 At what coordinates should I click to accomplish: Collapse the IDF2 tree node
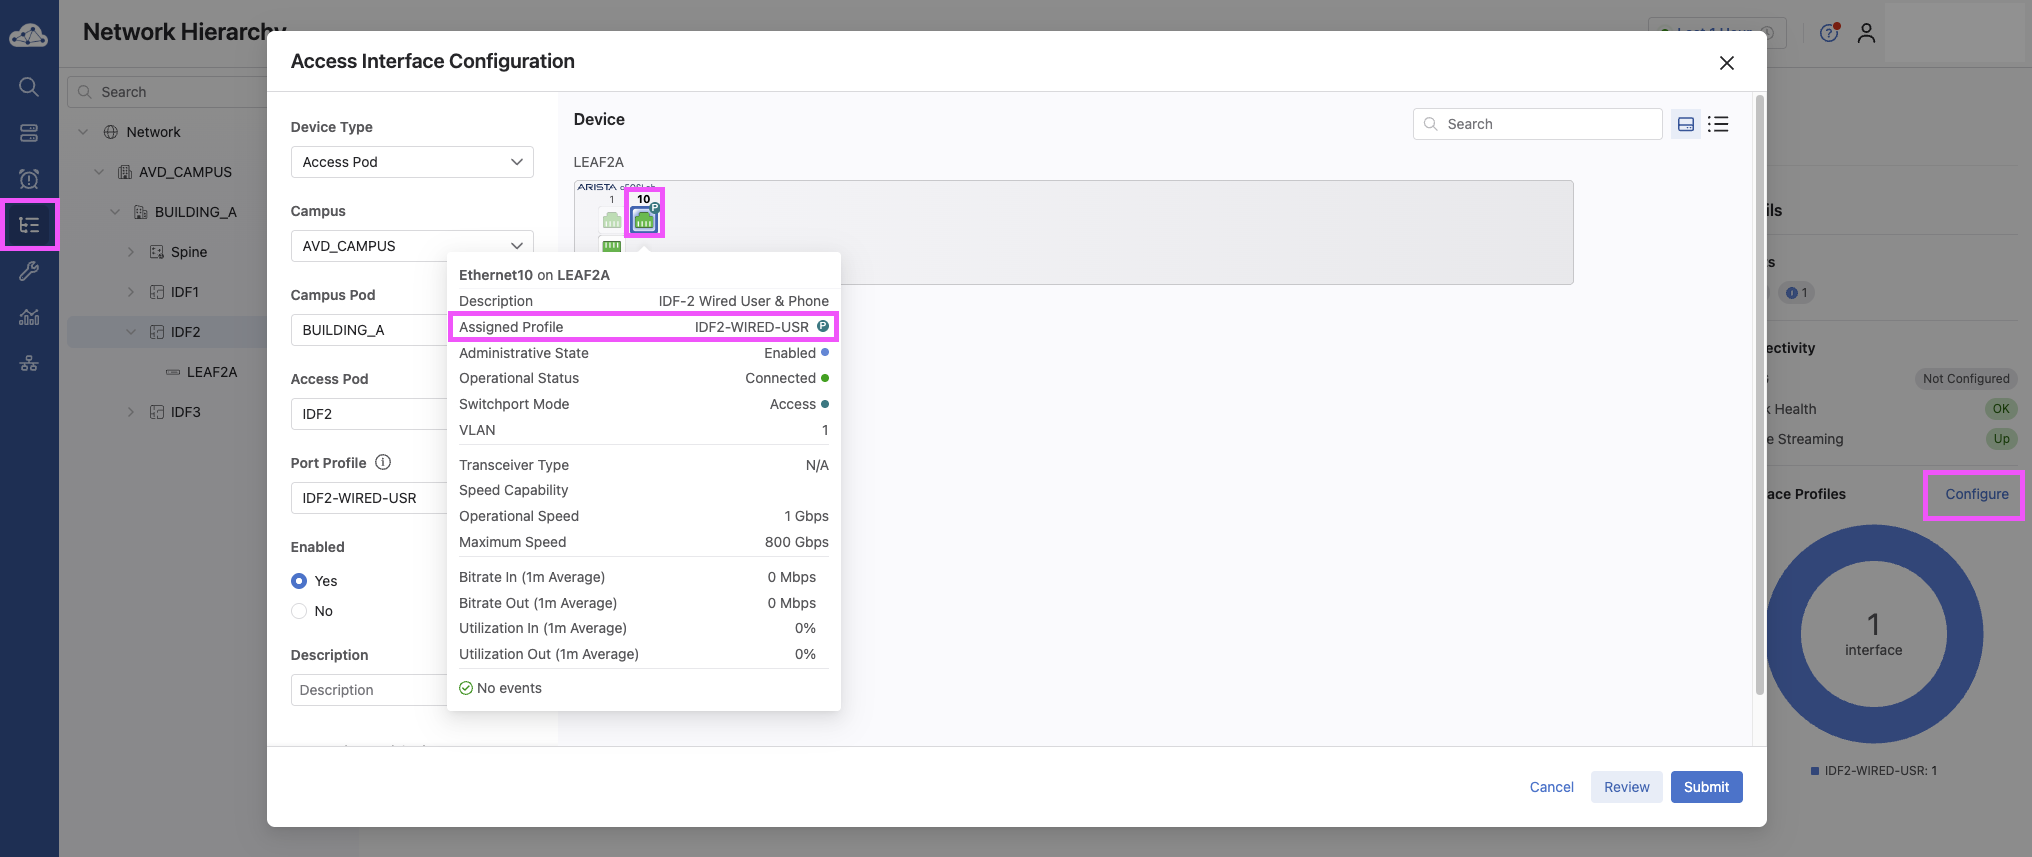(x=131, y=332)
